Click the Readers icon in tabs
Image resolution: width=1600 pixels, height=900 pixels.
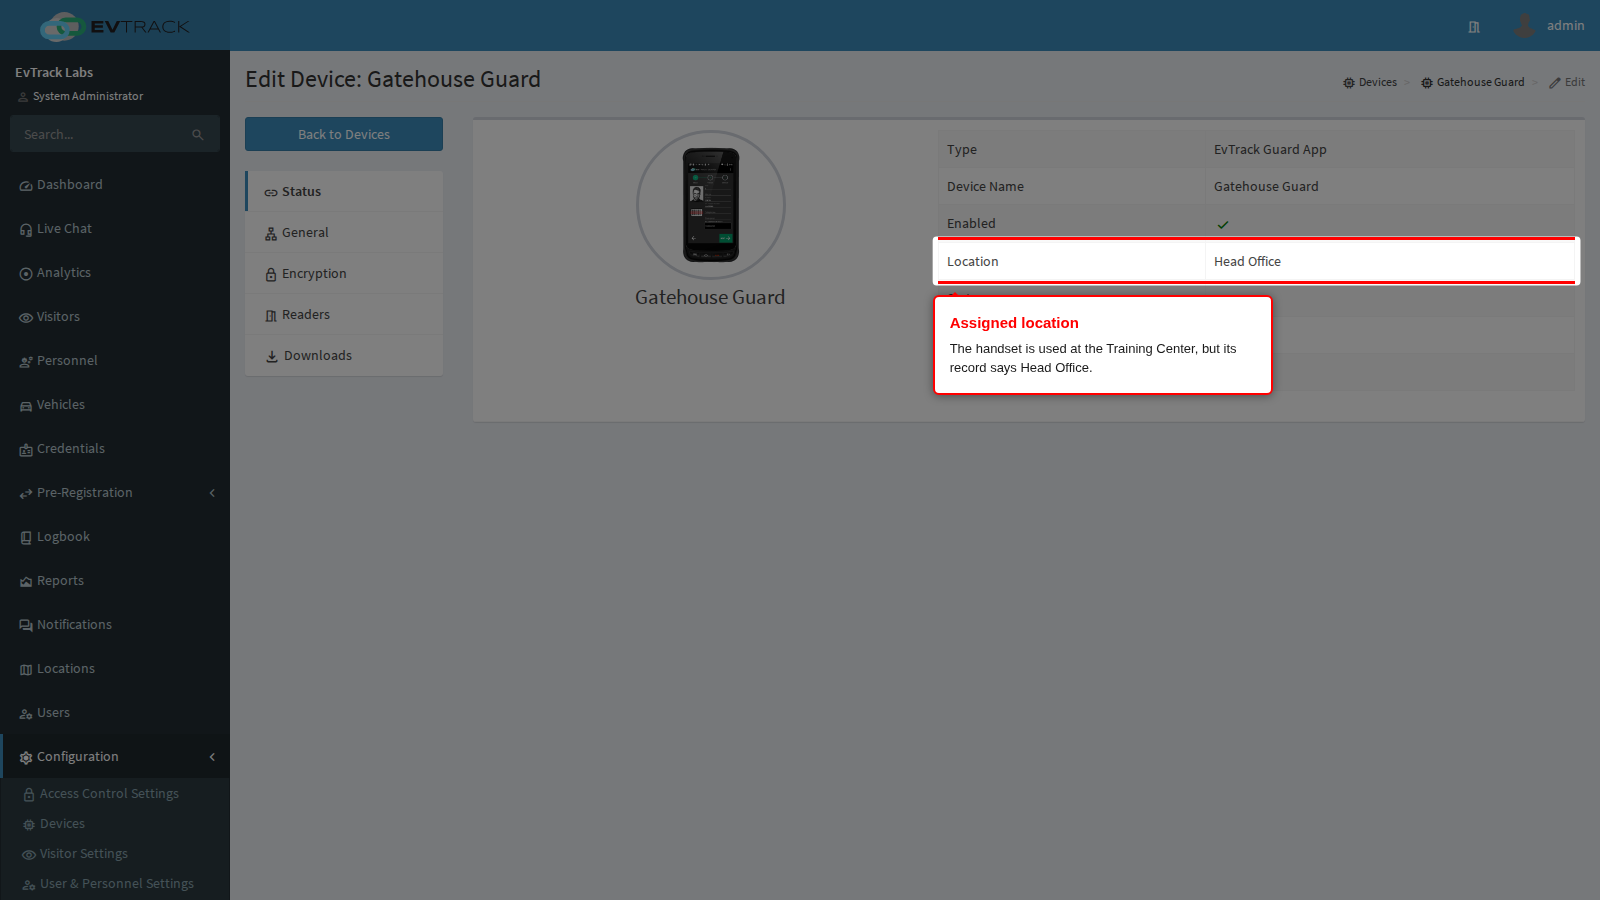click(x=271, y=316)
